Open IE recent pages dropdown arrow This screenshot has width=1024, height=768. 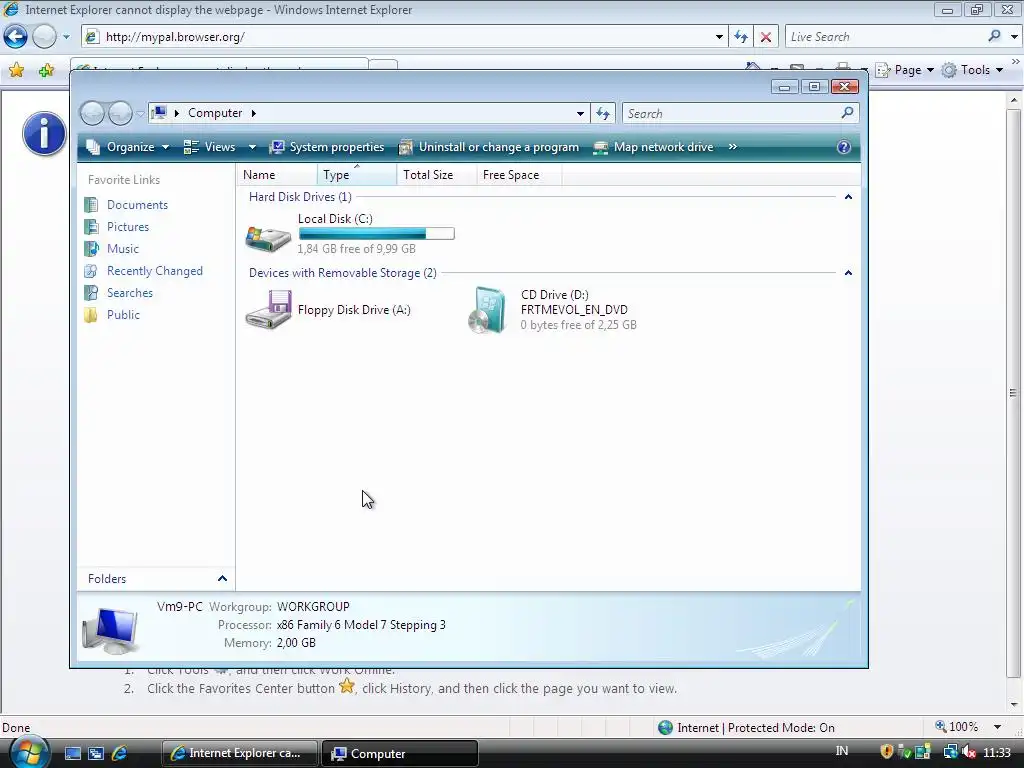pyautogui.click(x=66, y=37)
